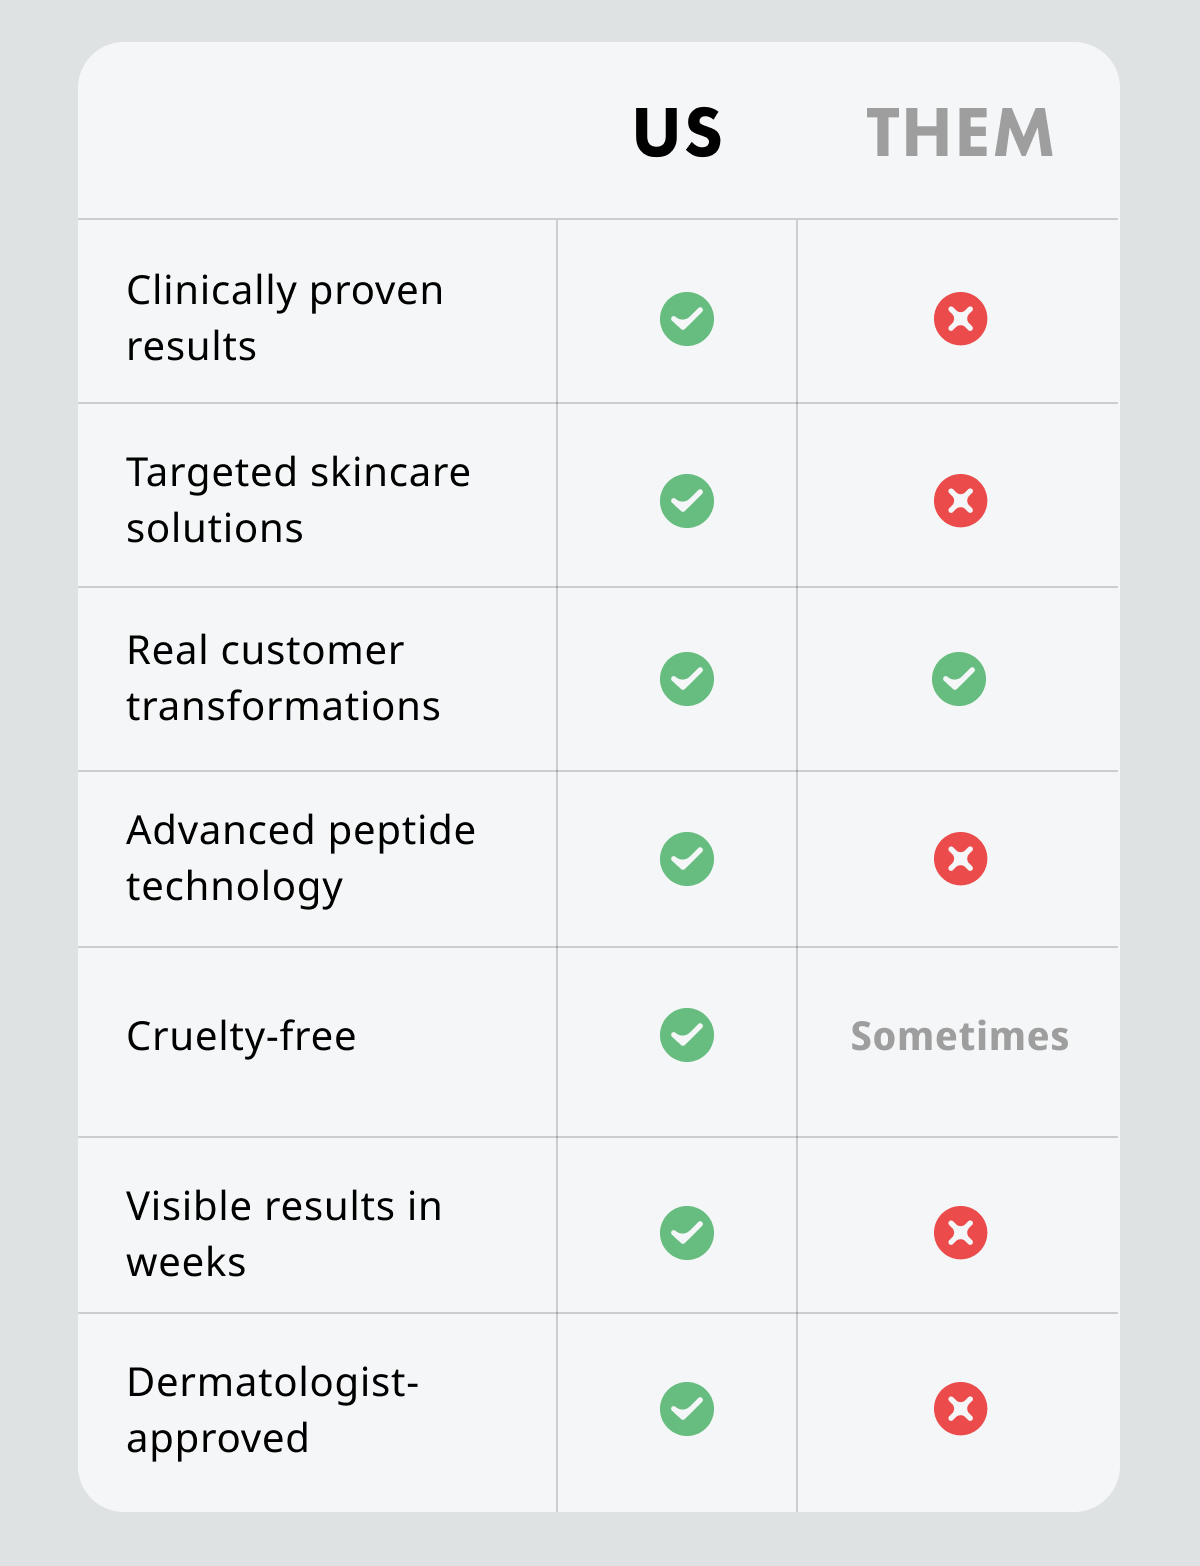Click green check for Advanced peptide technology
This screenshot has width=1200, height=1566.
pos(687,859)
